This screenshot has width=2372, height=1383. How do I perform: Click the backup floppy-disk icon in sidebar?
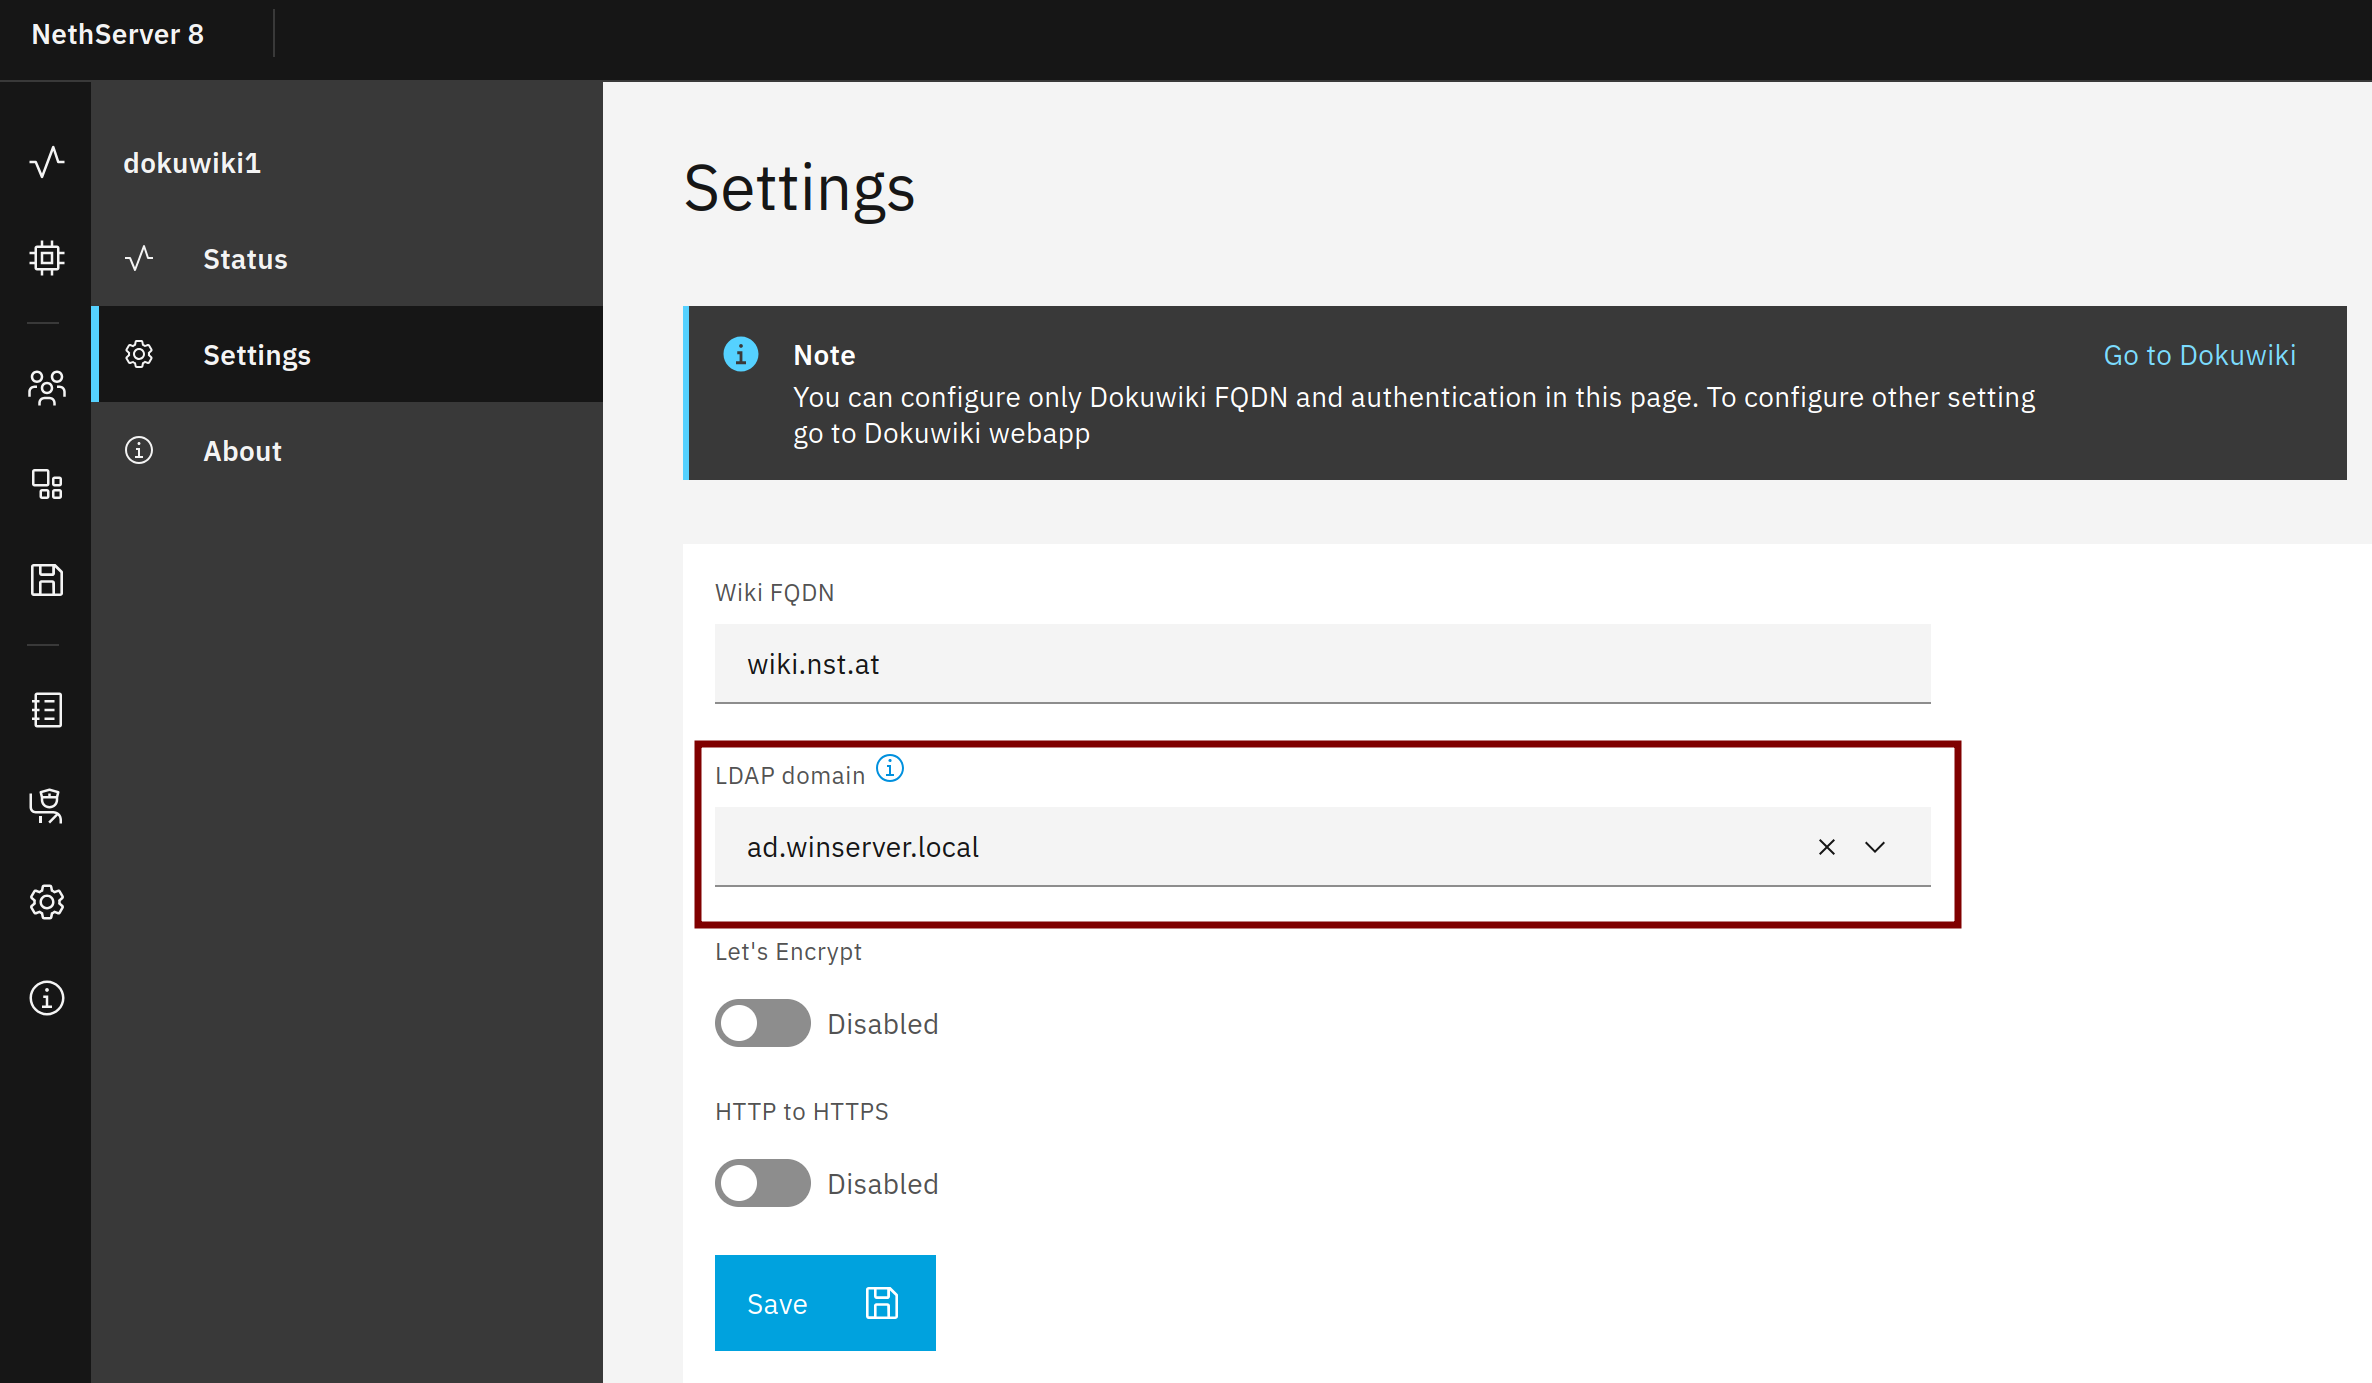click(x=46, y=580)
